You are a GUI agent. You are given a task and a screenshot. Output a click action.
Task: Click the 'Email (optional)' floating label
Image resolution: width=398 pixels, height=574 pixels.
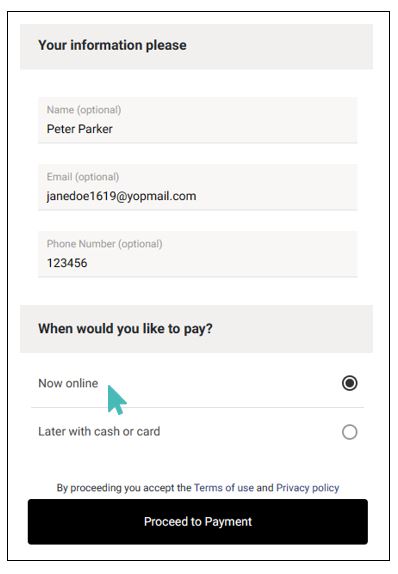click(83, 177)
